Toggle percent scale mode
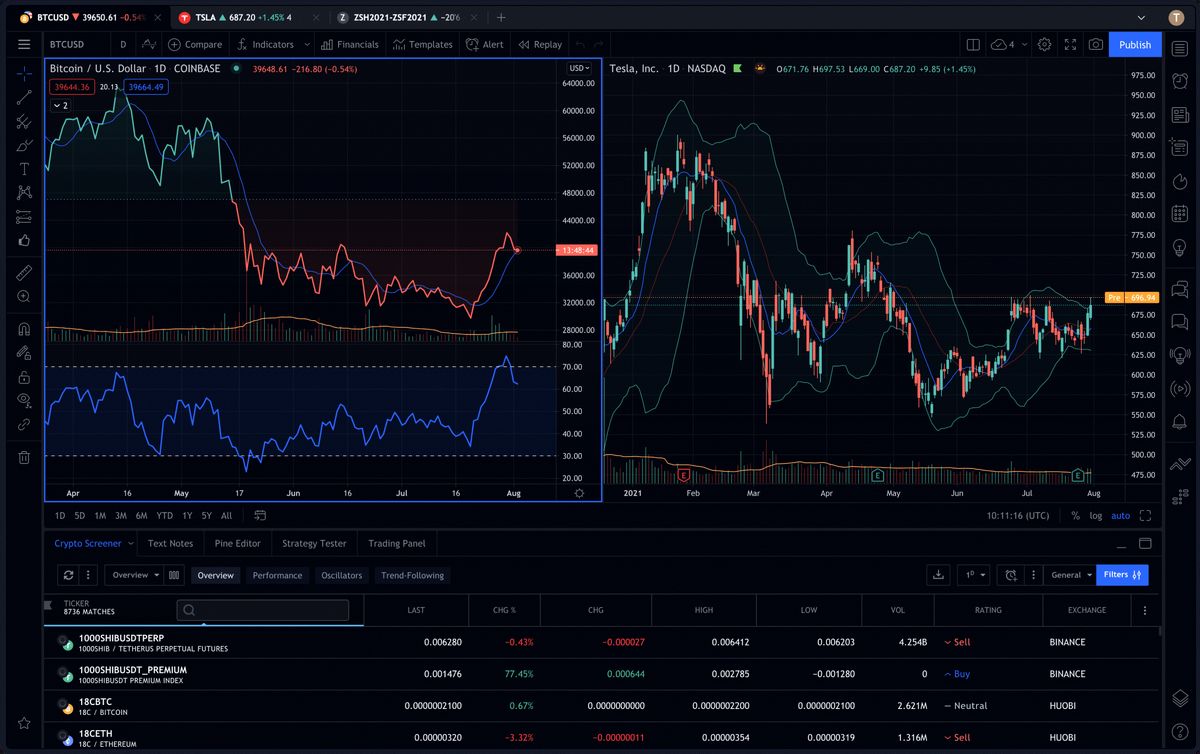 pos(1075,516)
